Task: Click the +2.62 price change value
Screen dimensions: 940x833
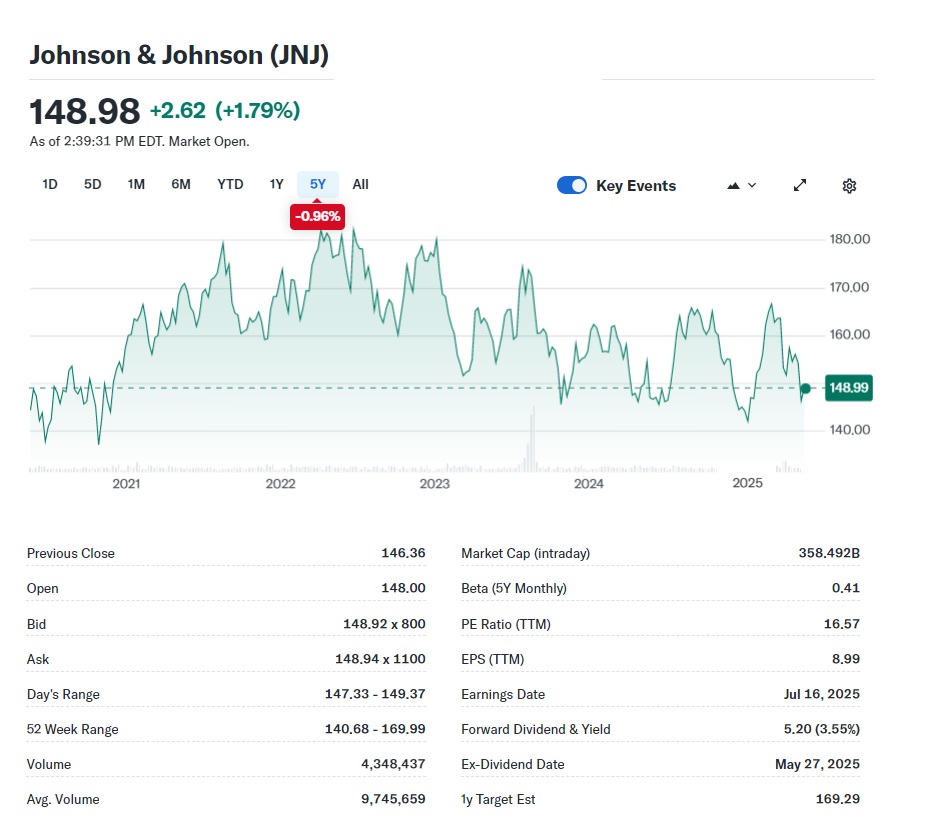Action: pyautogui.click(x=177, y=111)
